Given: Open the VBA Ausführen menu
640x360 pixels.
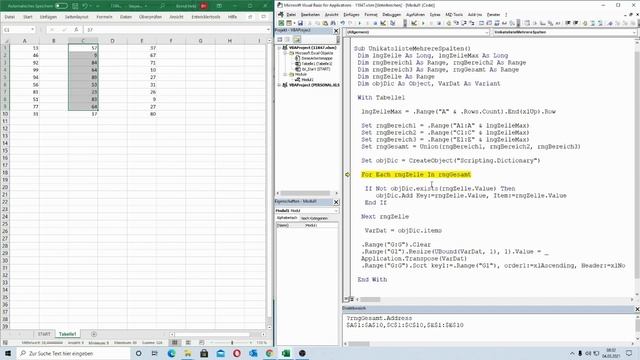Looking at the screenshot, I should [x=415, y=15].
